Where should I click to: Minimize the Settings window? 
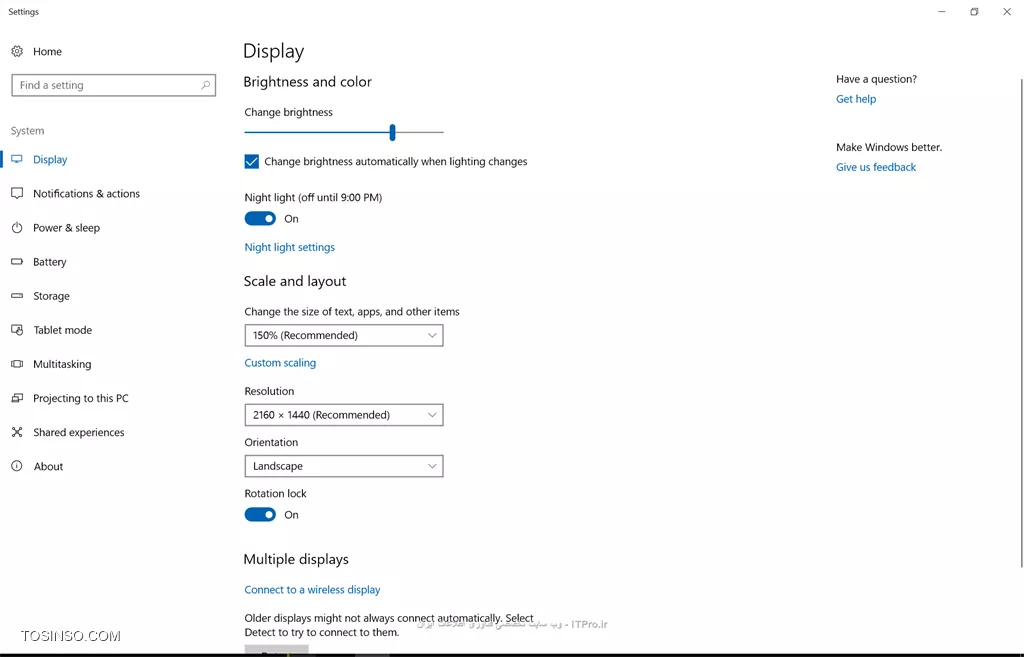pyautogui.click(x=942, y=12)
